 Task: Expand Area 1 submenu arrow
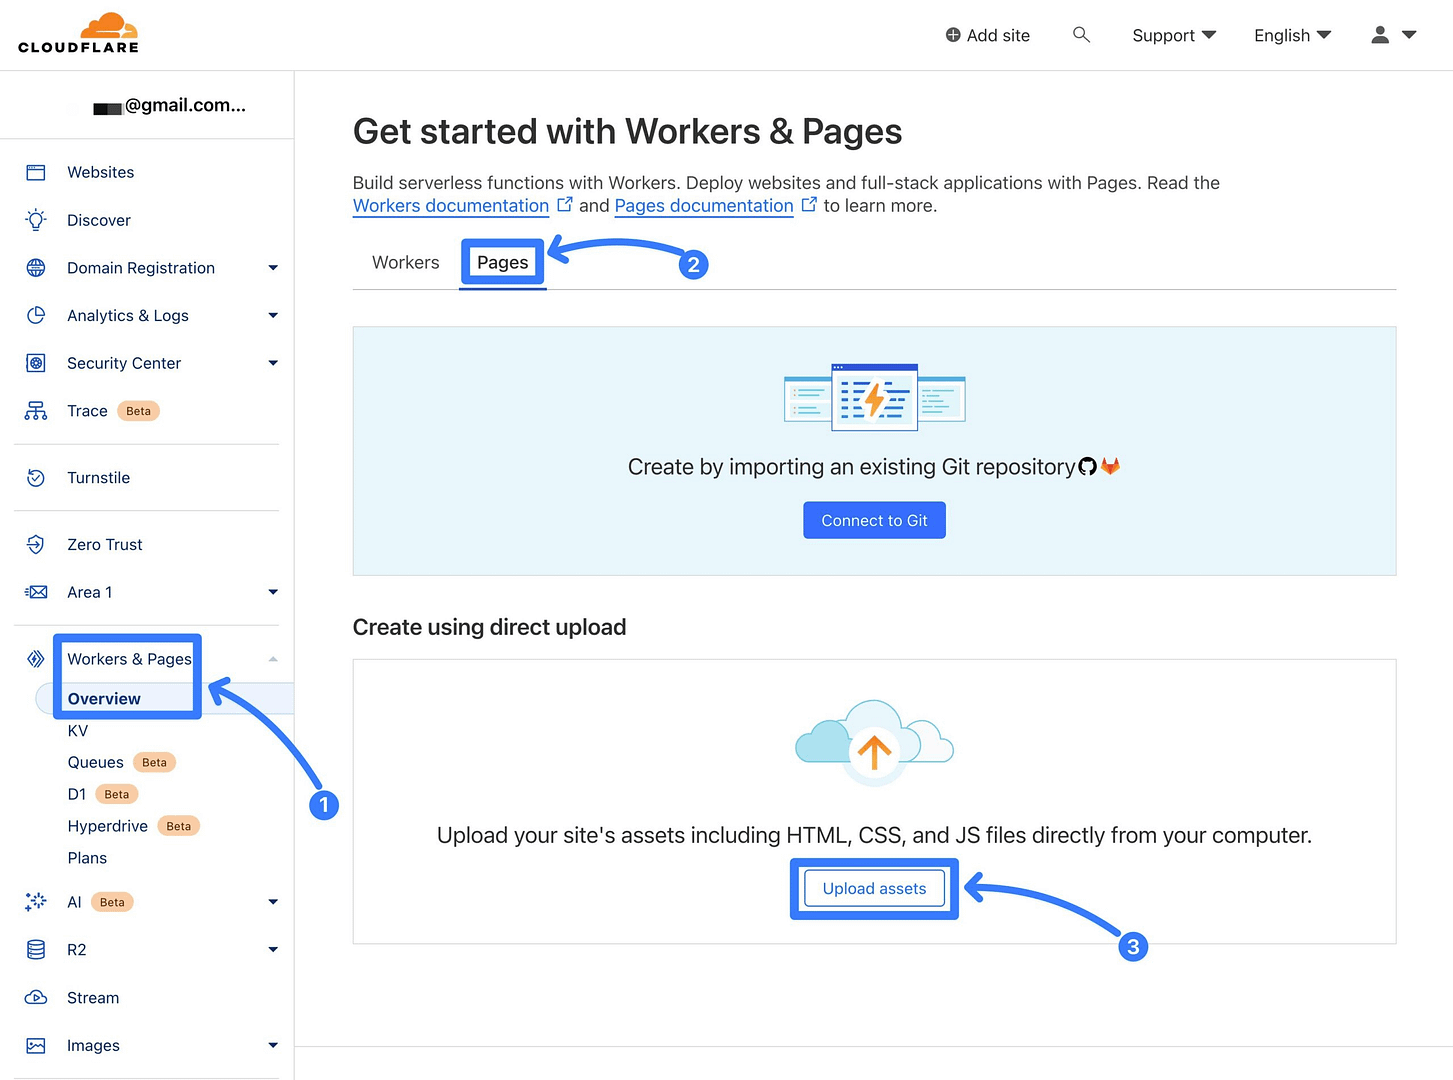click(x=273, y=592)
